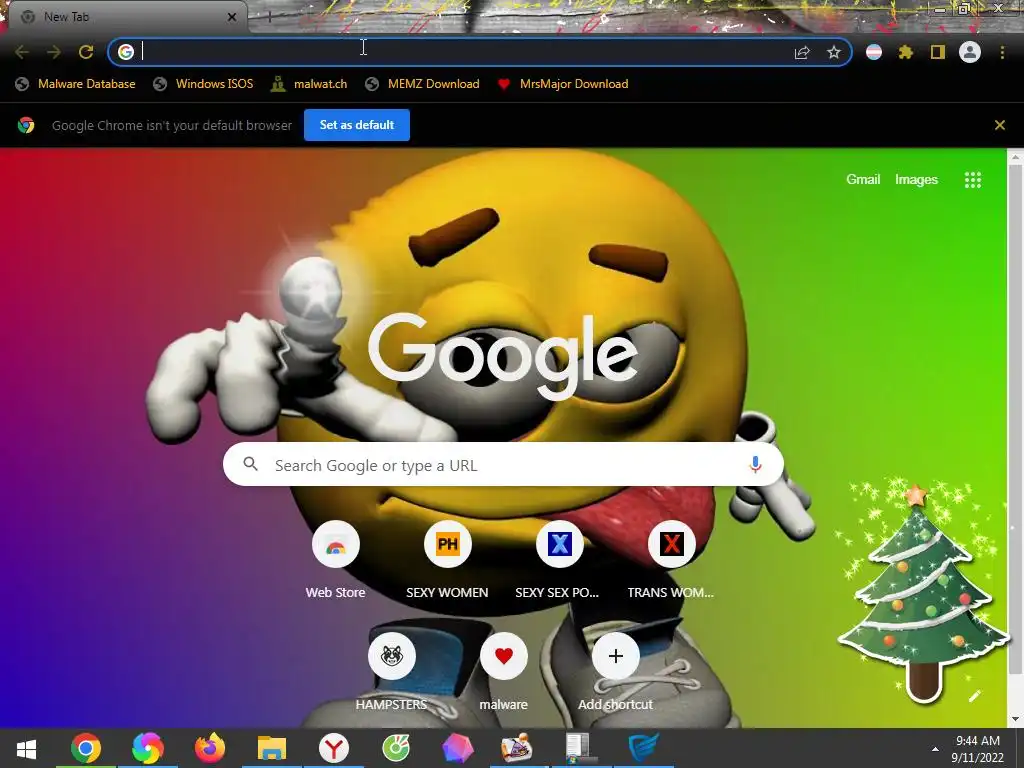Viewport: 1024px width, 768px height.
Task: Open the MEMZ Download bookmark
Action: pos(423,84)
